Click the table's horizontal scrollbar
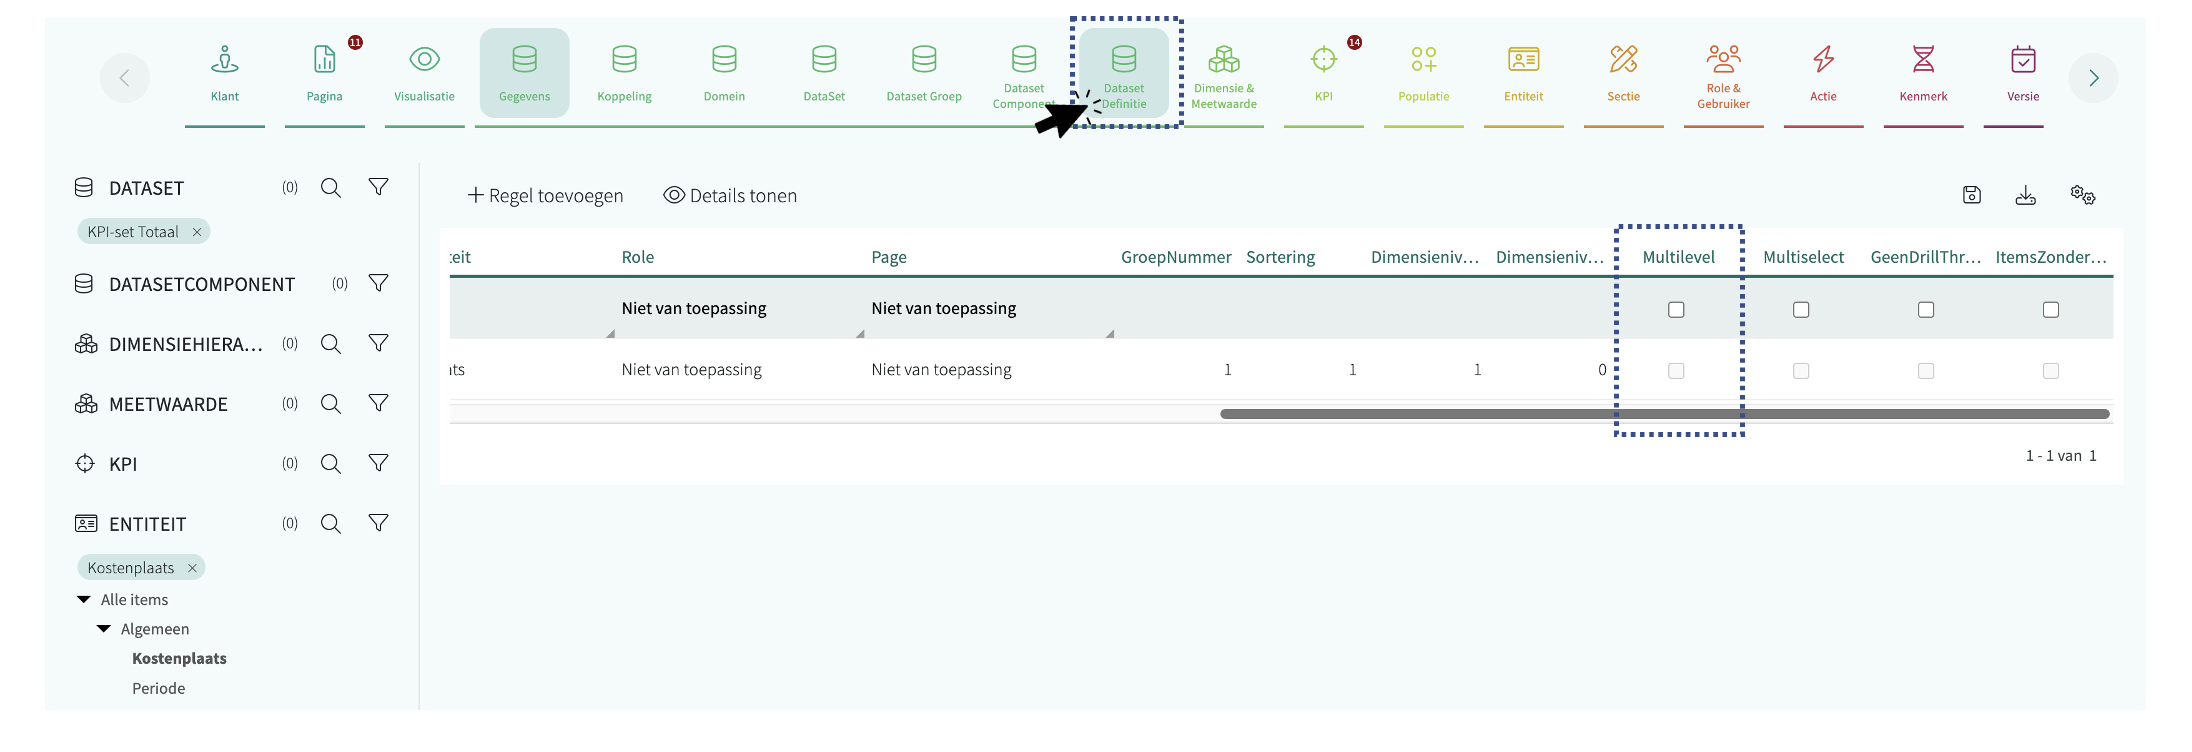This screenshot has width=2192, height=752. (1664, 414)
